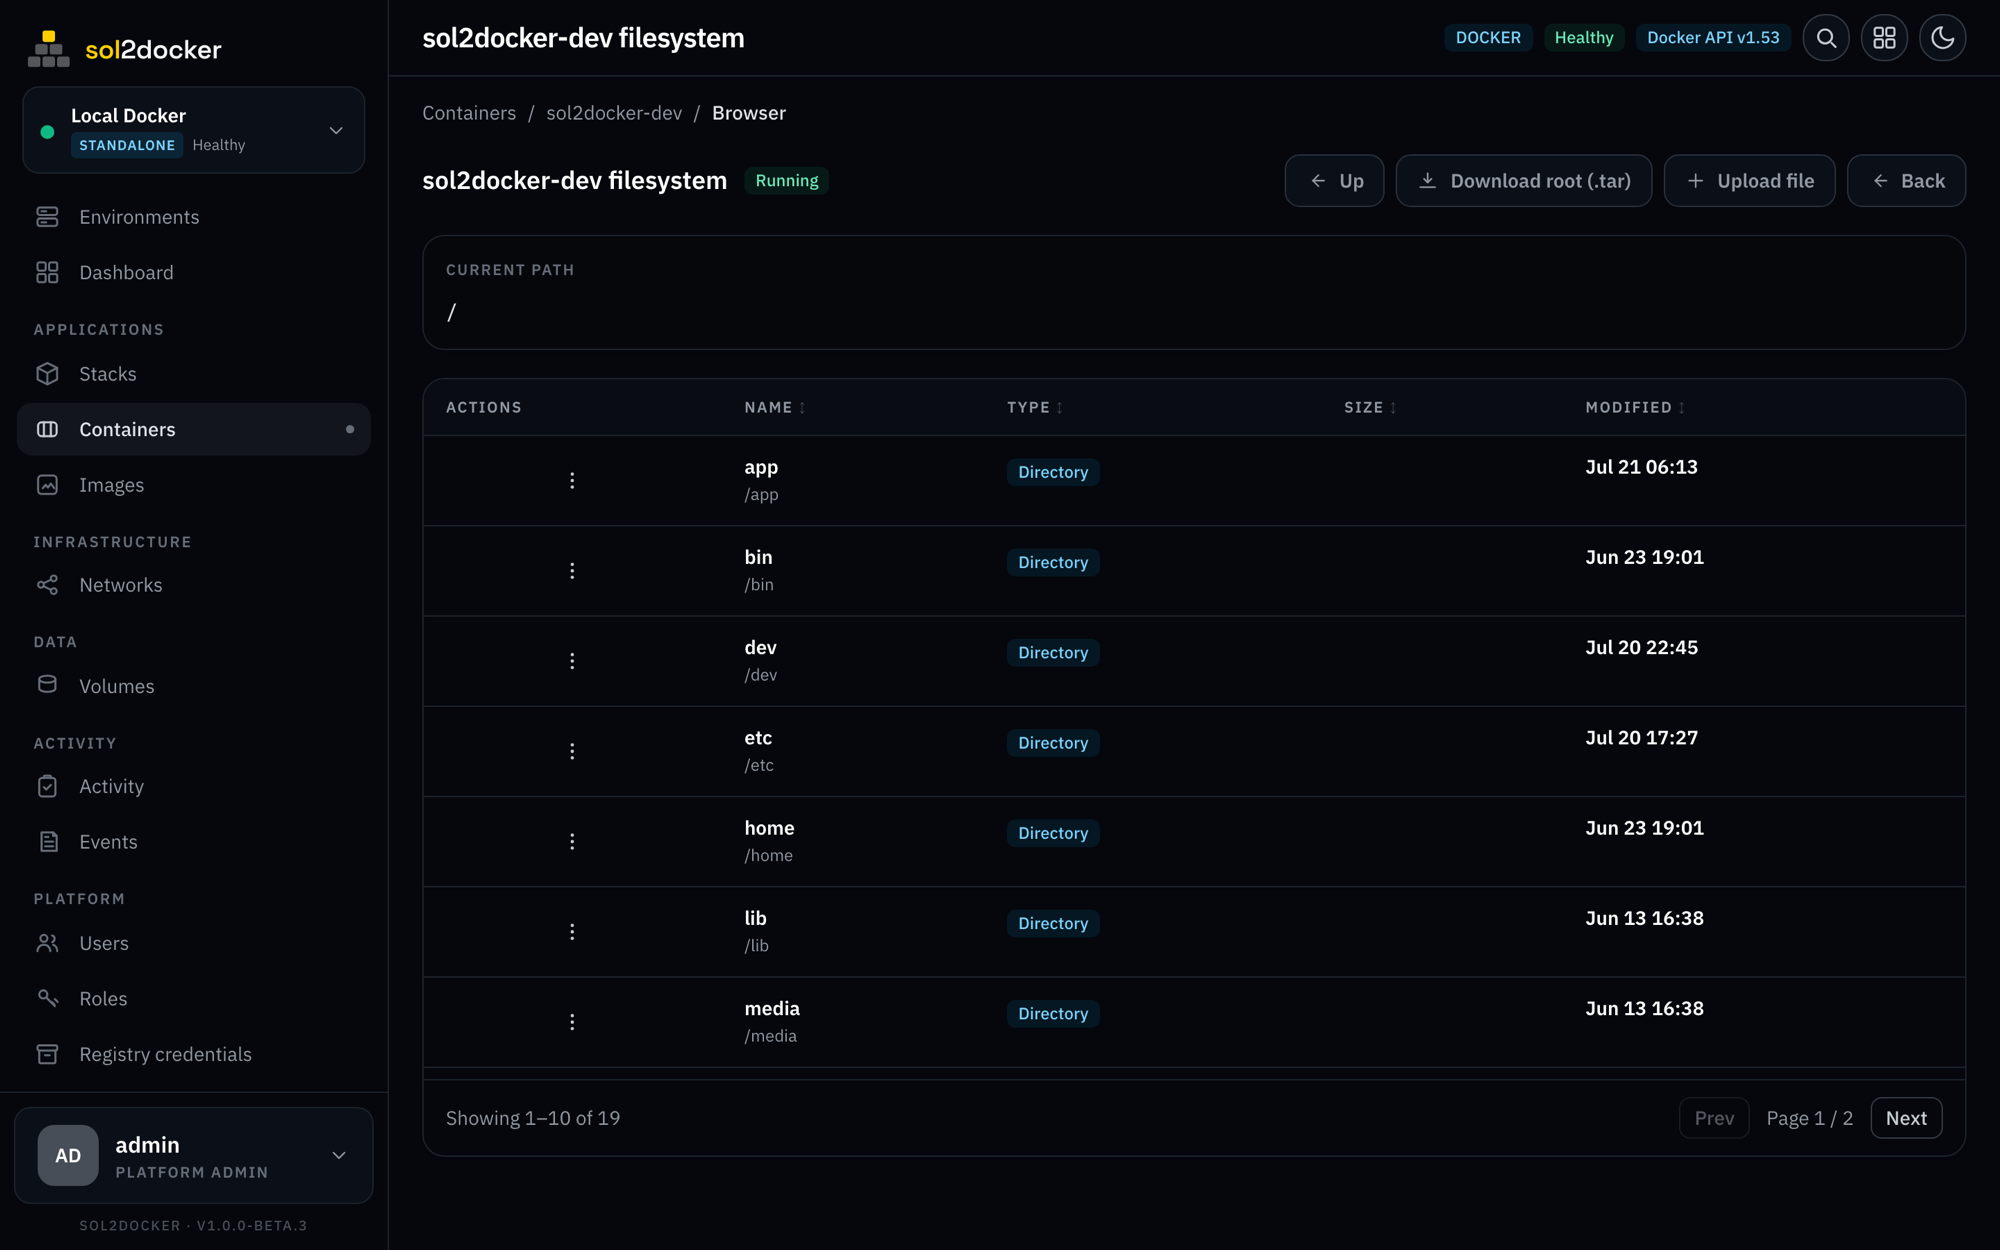The height and width of the screenshot is (1250, 2000).
Task: Open actions menu for lib row
Action: point(572,932)
